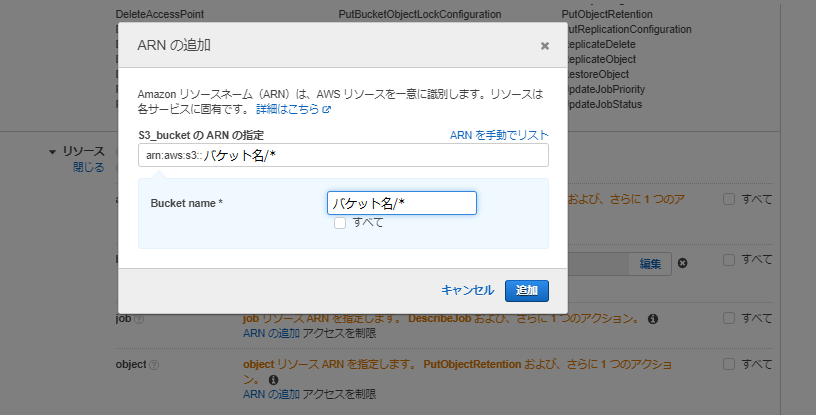Click PutBucketObjectLockConfiguration action text
This screenshot has height=415, width=816.
tap(420, 14)
